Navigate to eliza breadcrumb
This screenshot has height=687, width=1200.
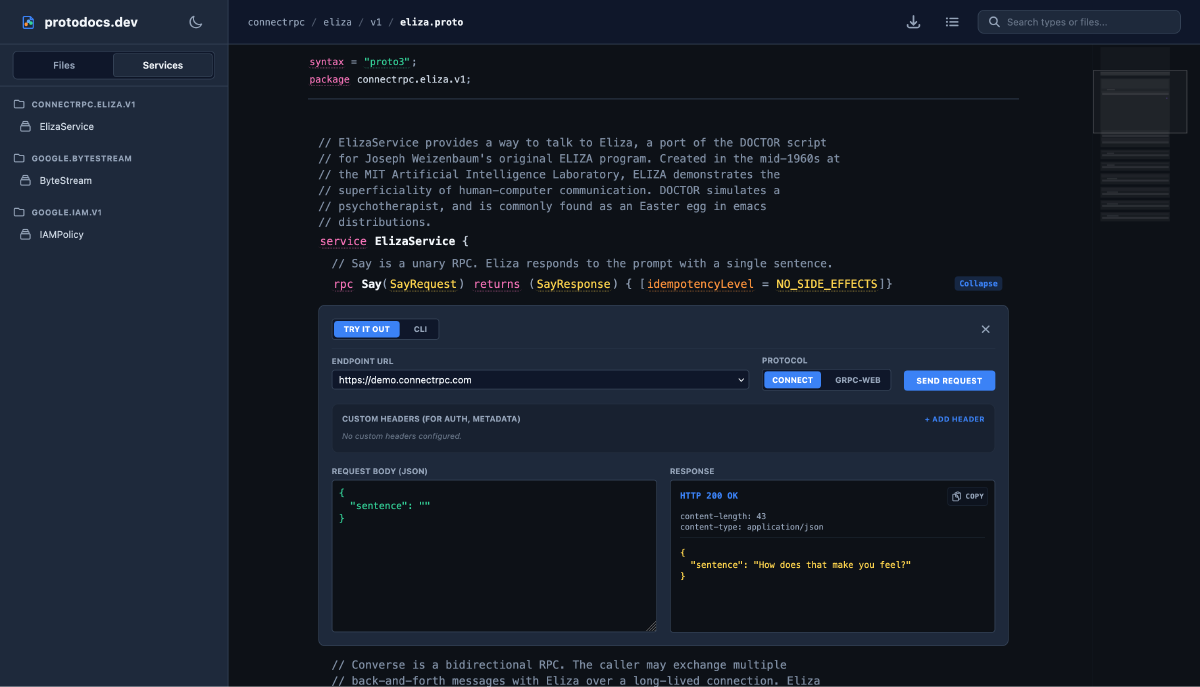tap(336, 22)
